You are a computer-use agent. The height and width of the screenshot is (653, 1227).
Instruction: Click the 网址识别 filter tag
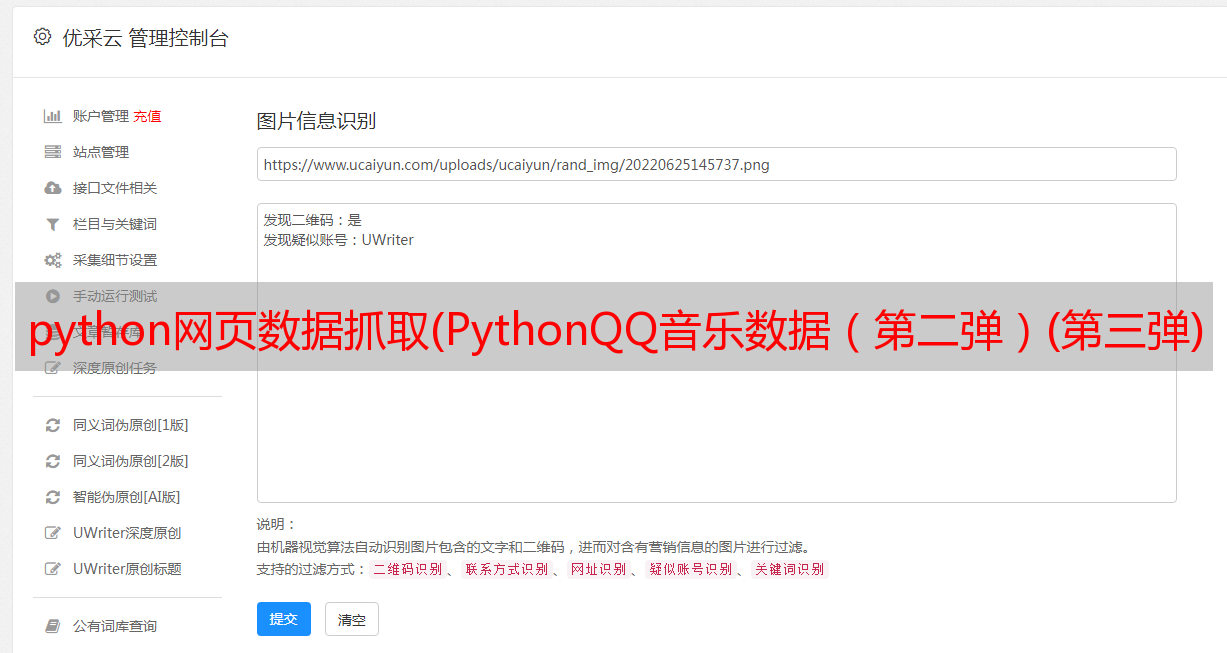point(598,569)
